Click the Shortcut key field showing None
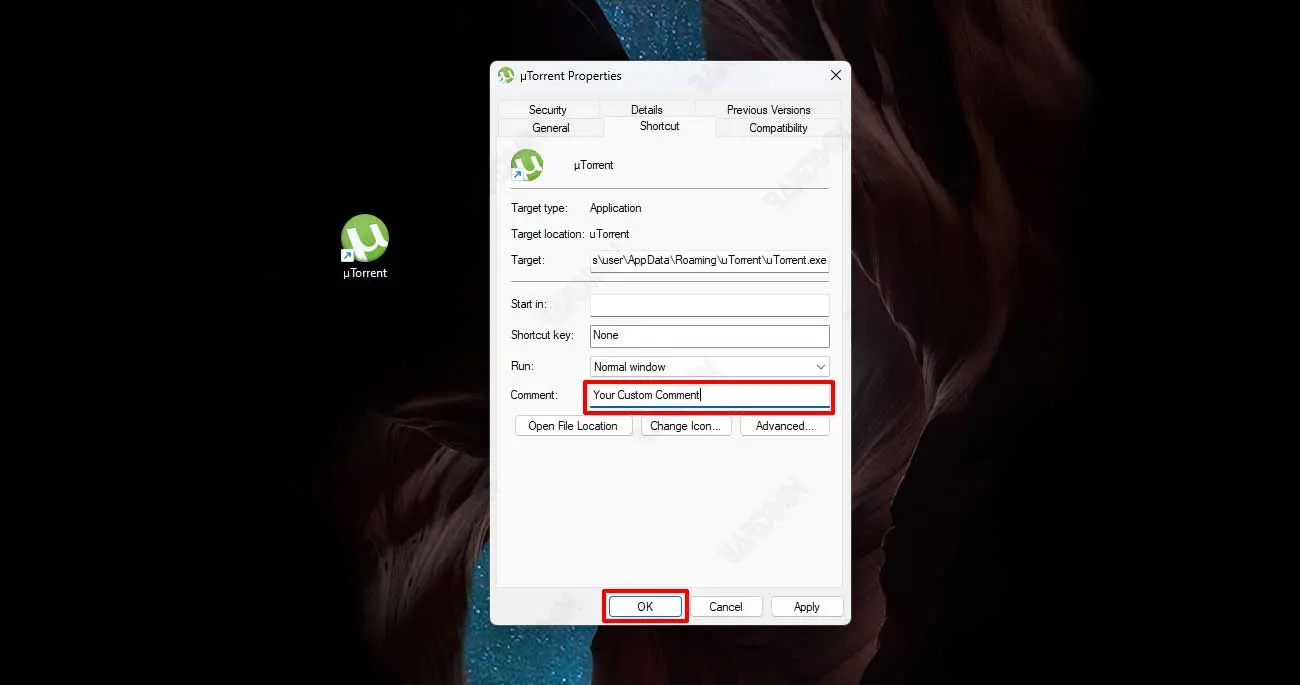This screenshot has width=1300, height=685. click(x=709, y=336)
